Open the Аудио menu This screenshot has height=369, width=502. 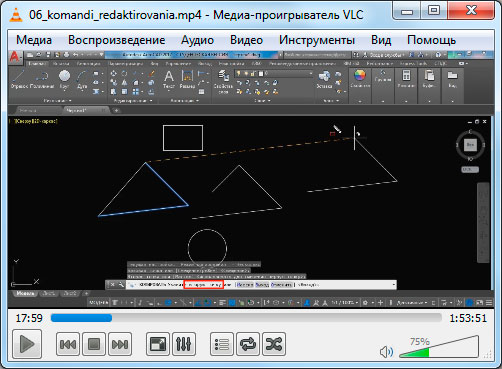197,40
